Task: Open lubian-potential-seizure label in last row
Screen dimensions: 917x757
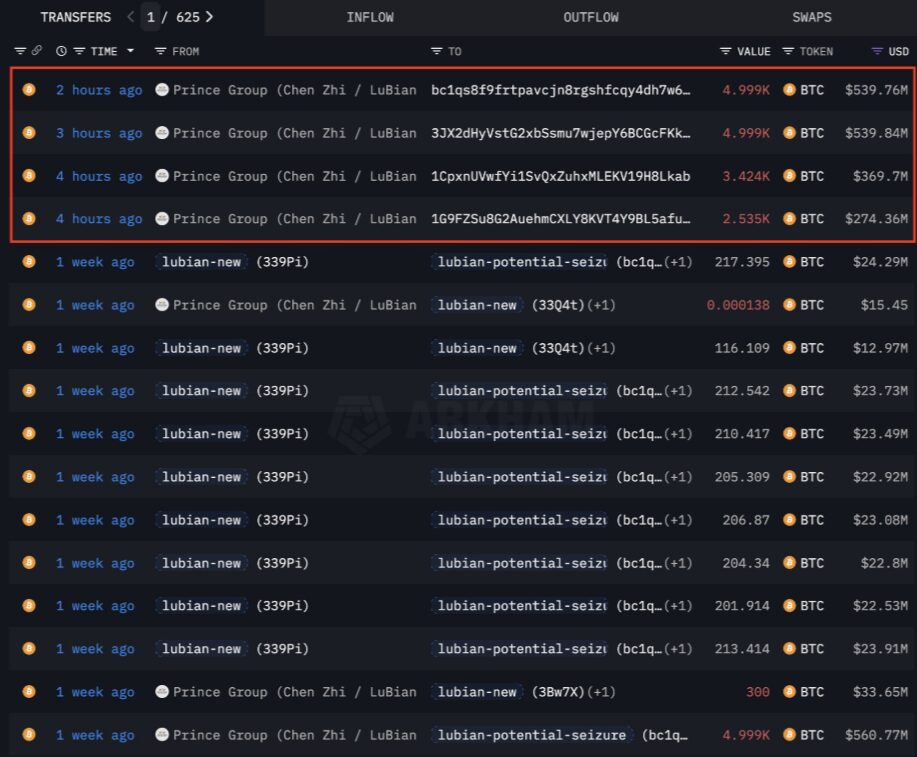Action: [x=531, y=735]
